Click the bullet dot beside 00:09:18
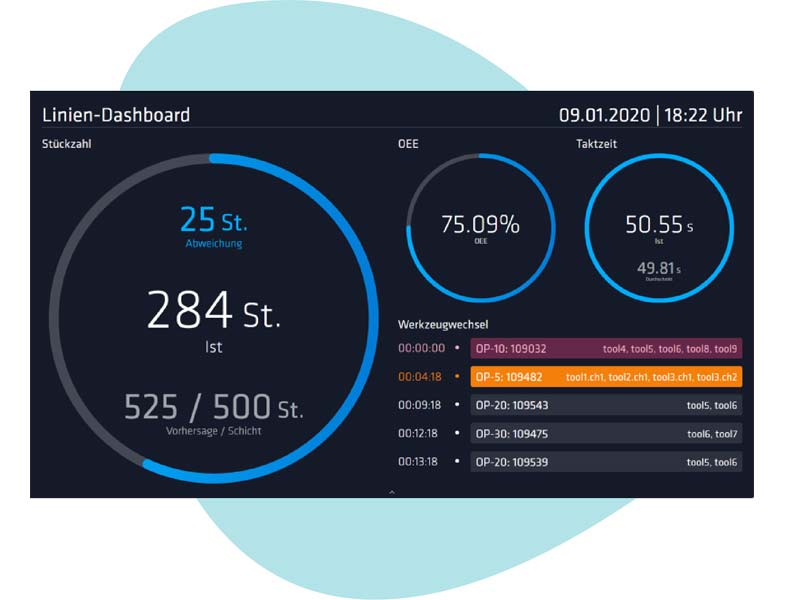800x600 pixels. pyautogui.click(x=457, y=405)
